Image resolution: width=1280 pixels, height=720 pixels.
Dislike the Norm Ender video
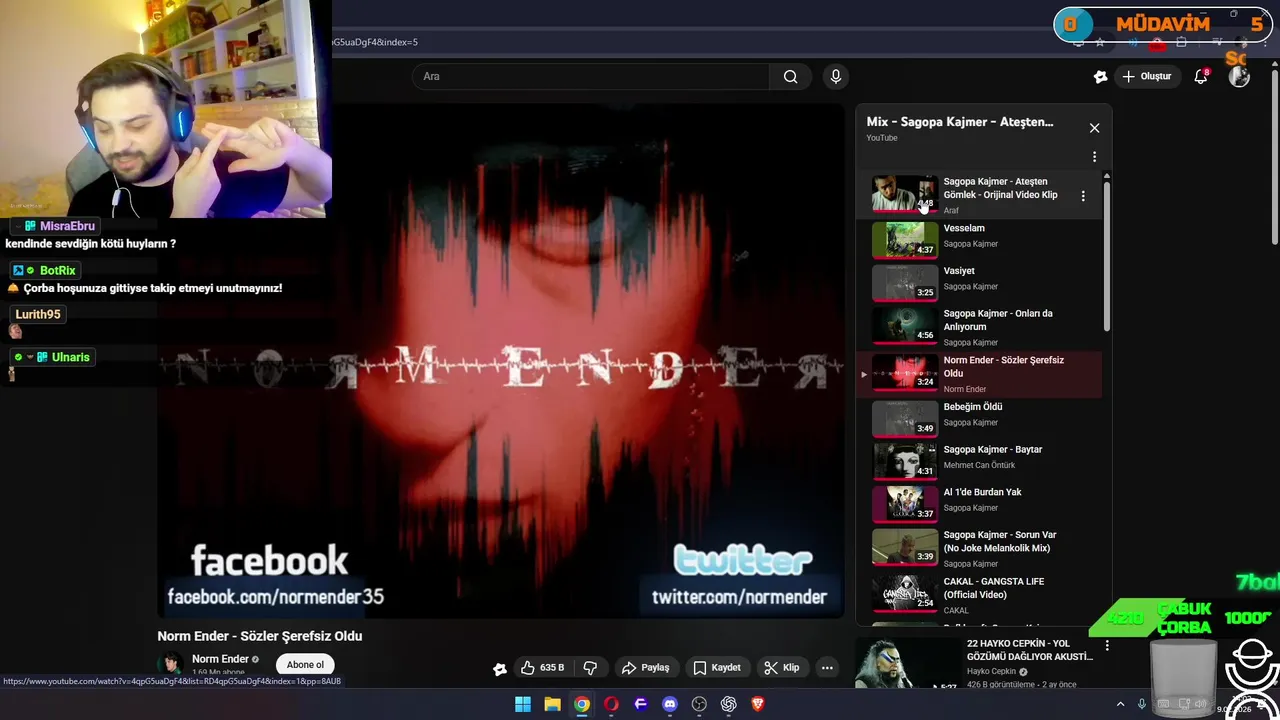click(x=590, y=667)
